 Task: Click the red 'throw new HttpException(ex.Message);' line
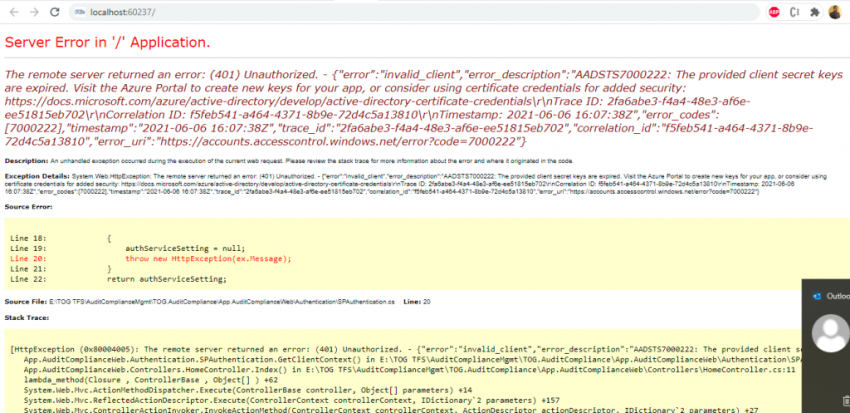[x=209, y=259]
